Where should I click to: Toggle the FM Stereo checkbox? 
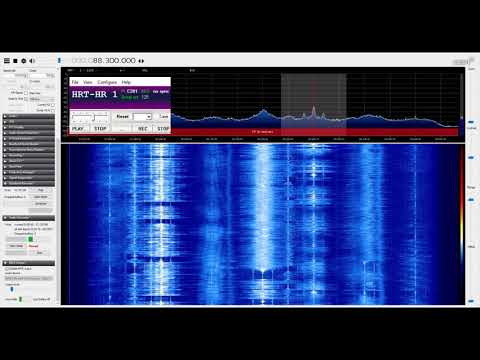pyautogui.click(x=26, y=93)
